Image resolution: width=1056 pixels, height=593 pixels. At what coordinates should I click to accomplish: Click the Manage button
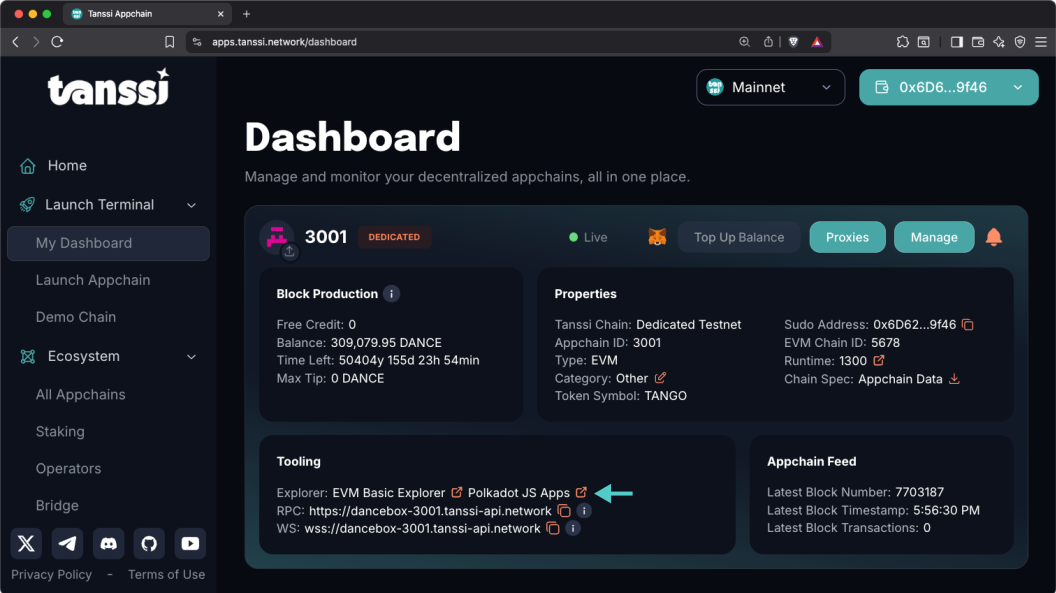click(933, 237)
